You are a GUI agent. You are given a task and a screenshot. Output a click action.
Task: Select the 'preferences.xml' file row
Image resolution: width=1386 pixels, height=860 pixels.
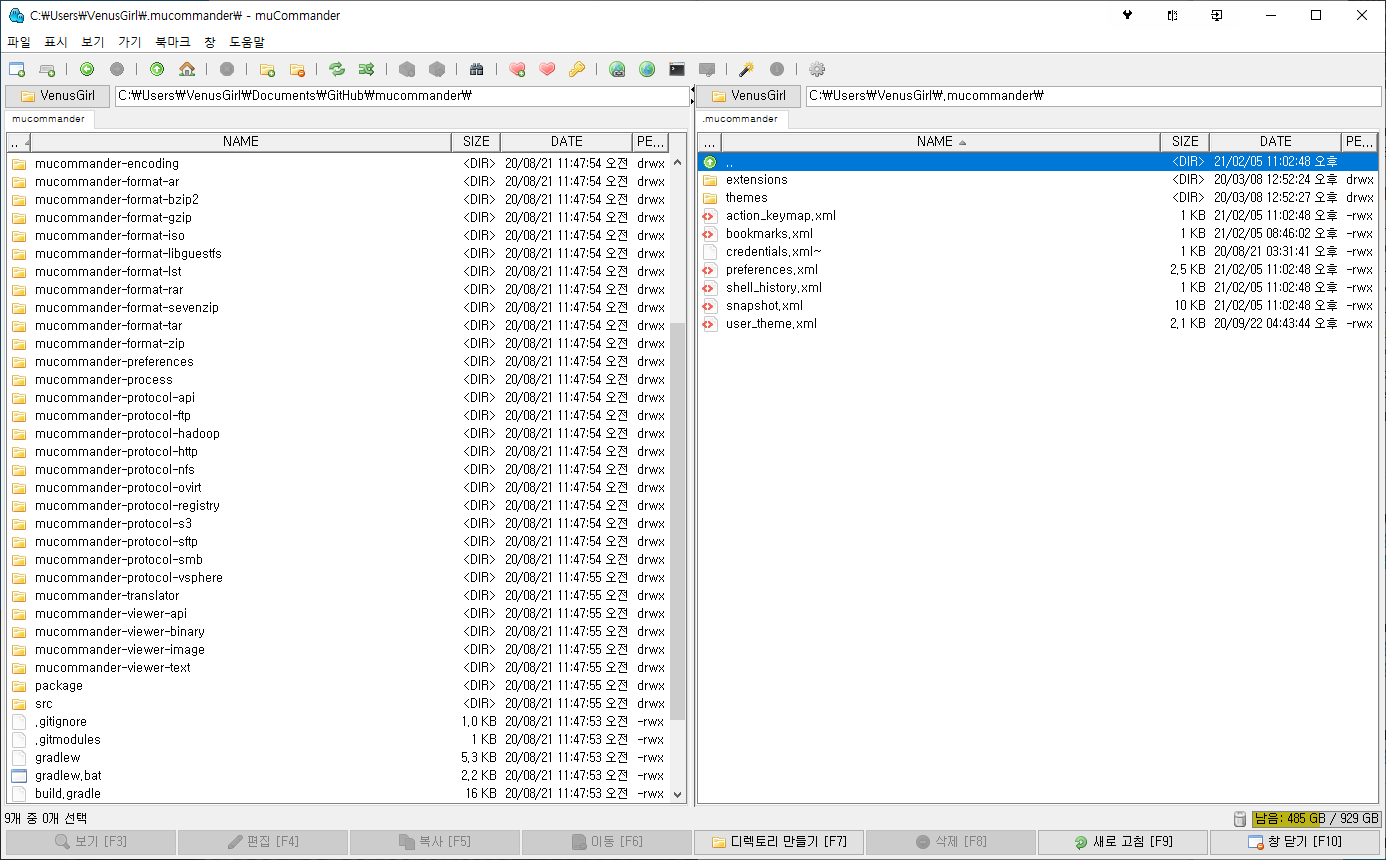(1038, 270)
